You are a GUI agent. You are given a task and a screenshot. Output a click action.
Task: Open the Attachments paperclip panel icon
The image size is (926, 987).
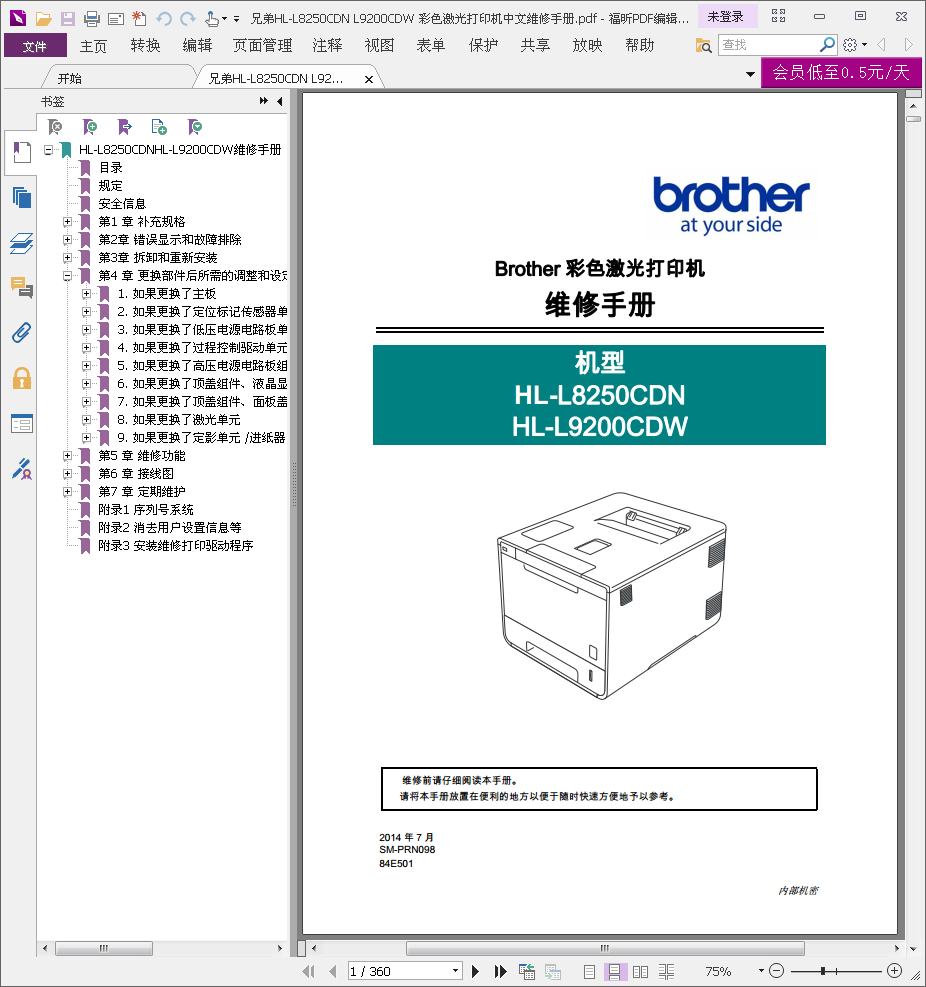click(21, 333)
